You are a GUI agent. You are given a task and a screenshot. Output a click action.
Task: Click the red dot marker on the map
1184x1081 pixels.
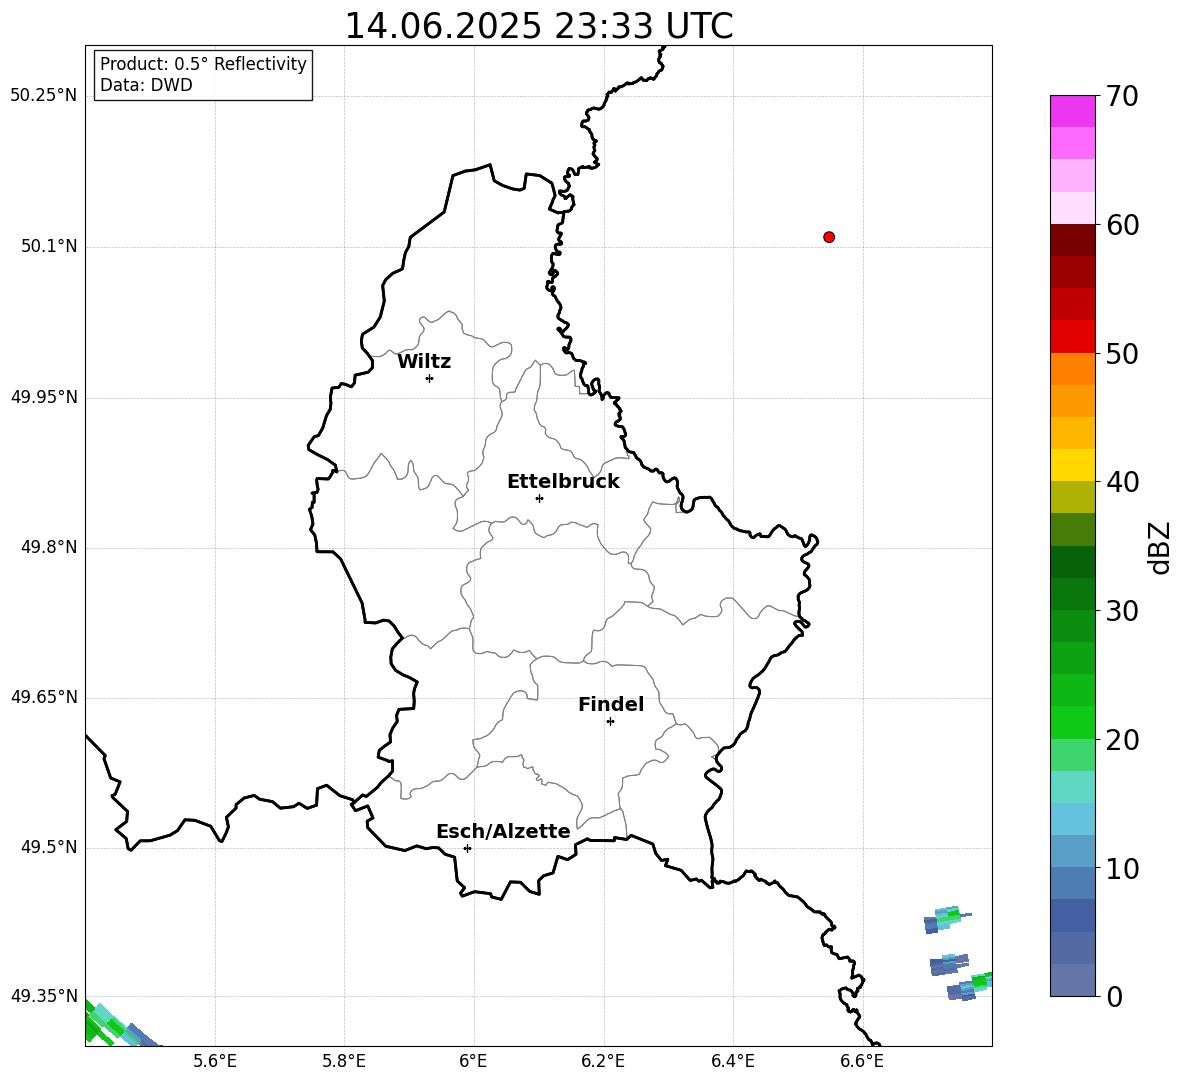click(829, 237)
